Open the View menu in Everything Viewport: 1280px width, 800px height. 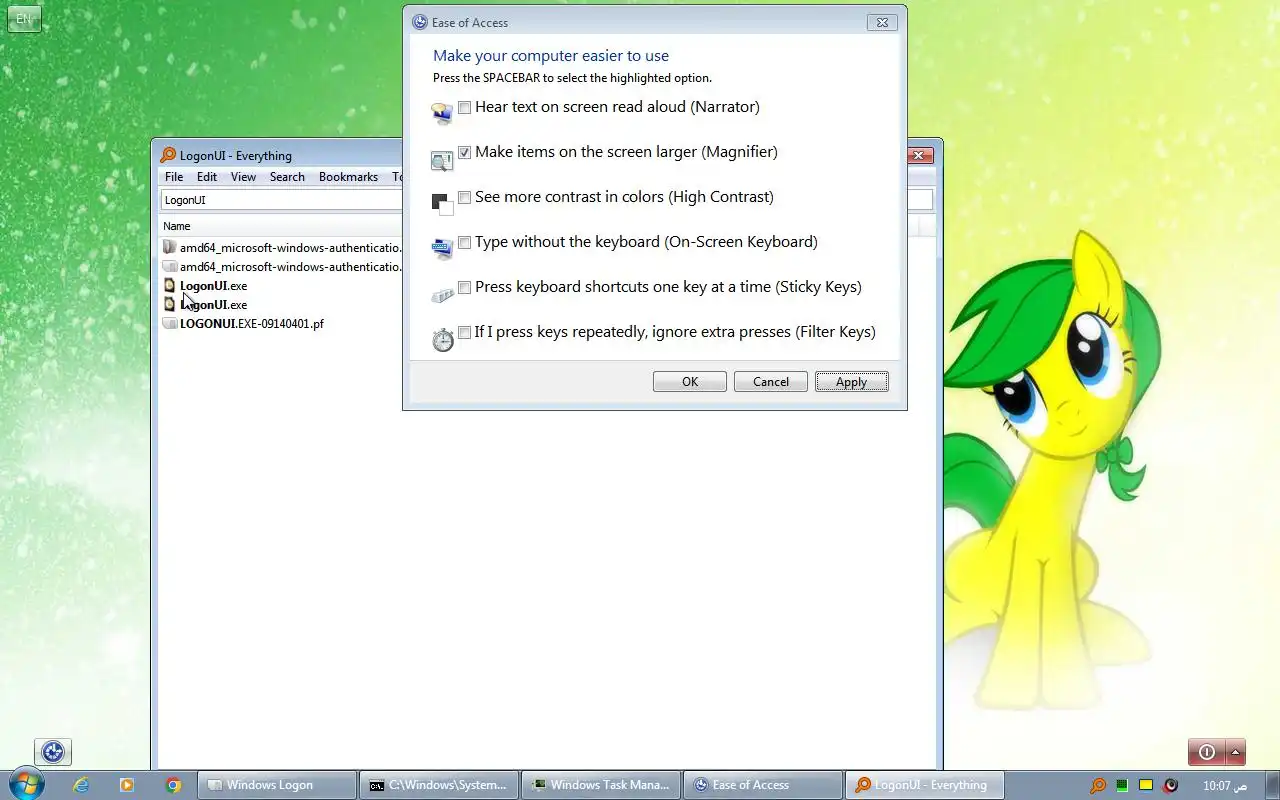244,177
